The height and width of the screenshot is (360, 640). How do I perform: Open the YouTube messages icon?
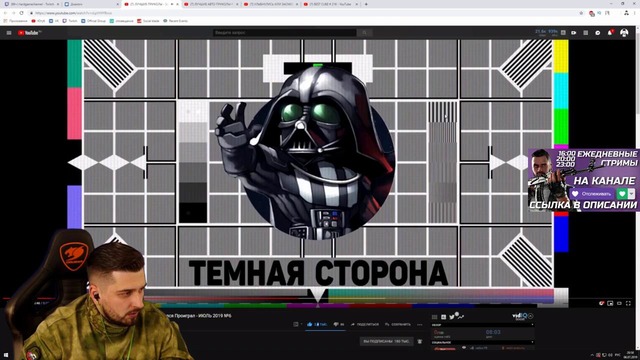[x=598, y=33]
